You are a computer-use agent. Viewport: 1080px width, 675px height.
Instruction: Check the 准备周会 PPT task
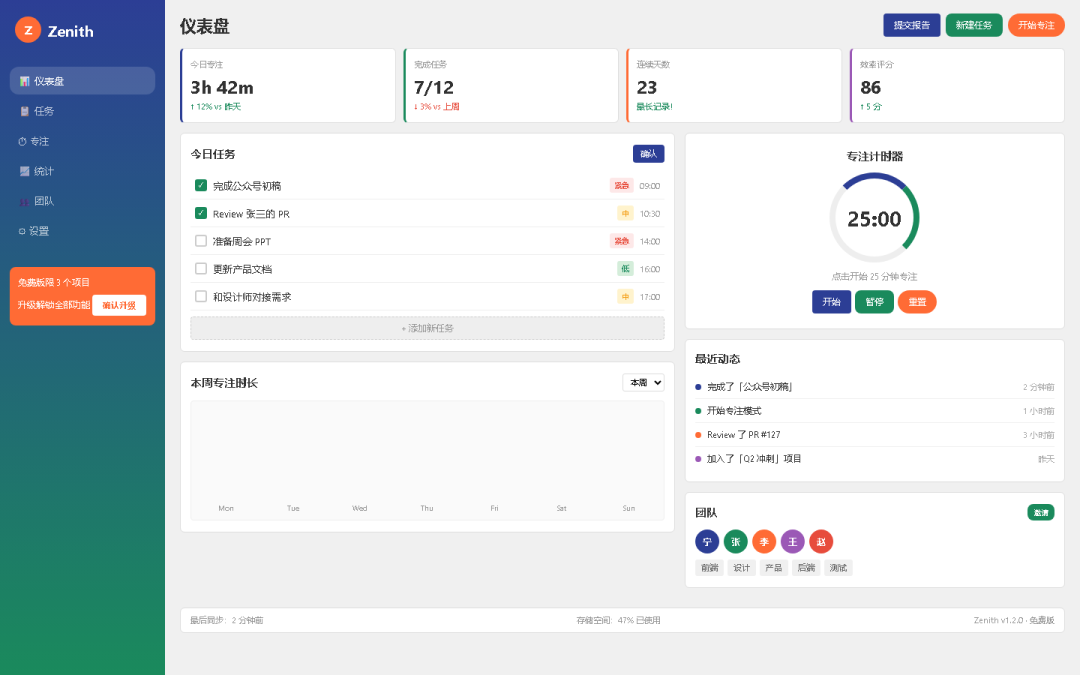(201, 241)
